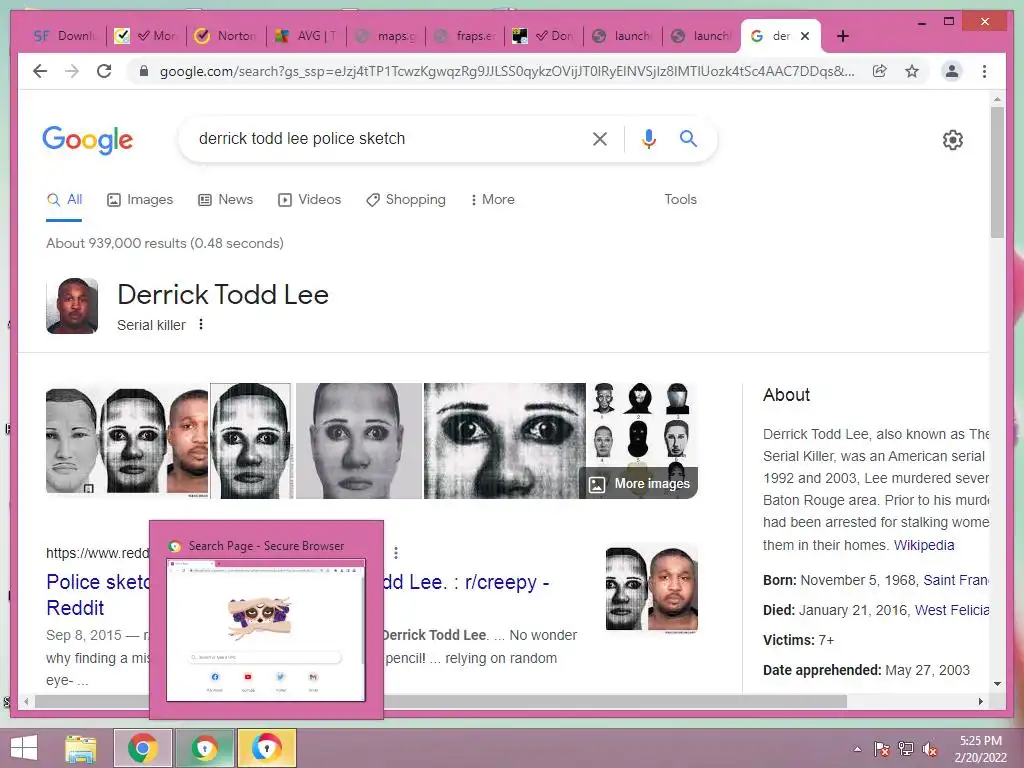Open the taskbar clock and date

[980, 749]
